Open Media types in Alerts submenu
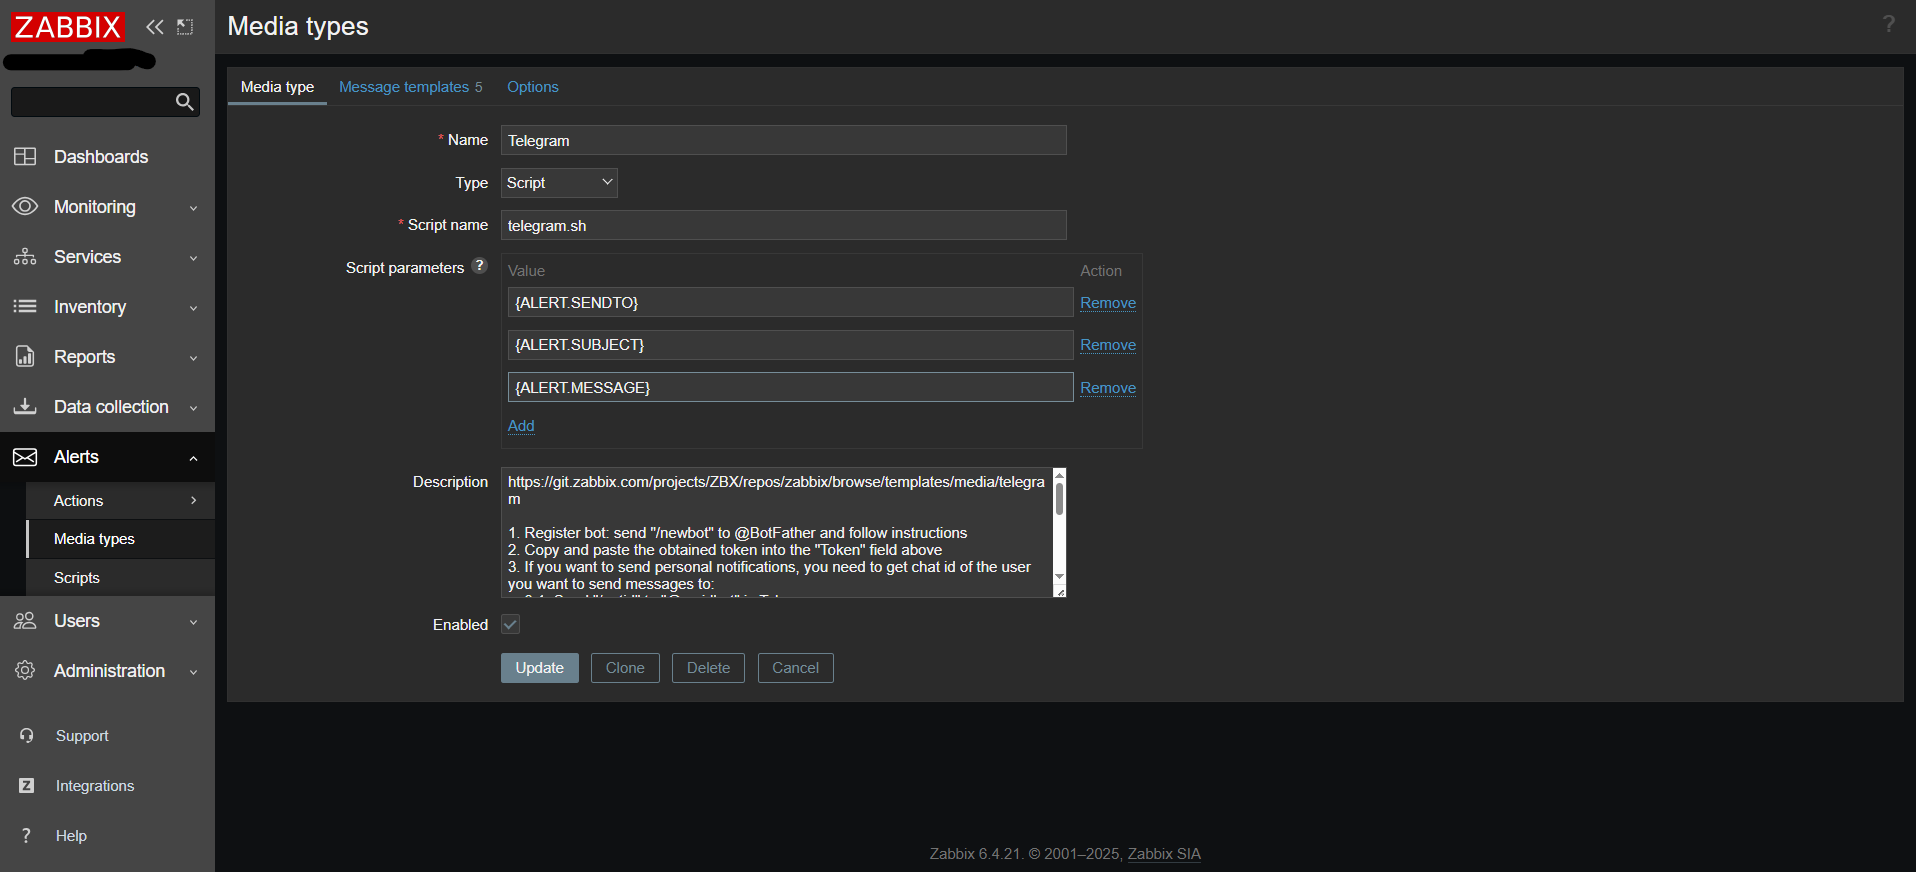Viewport: 1916px width, 872px height. click(94, 539)
